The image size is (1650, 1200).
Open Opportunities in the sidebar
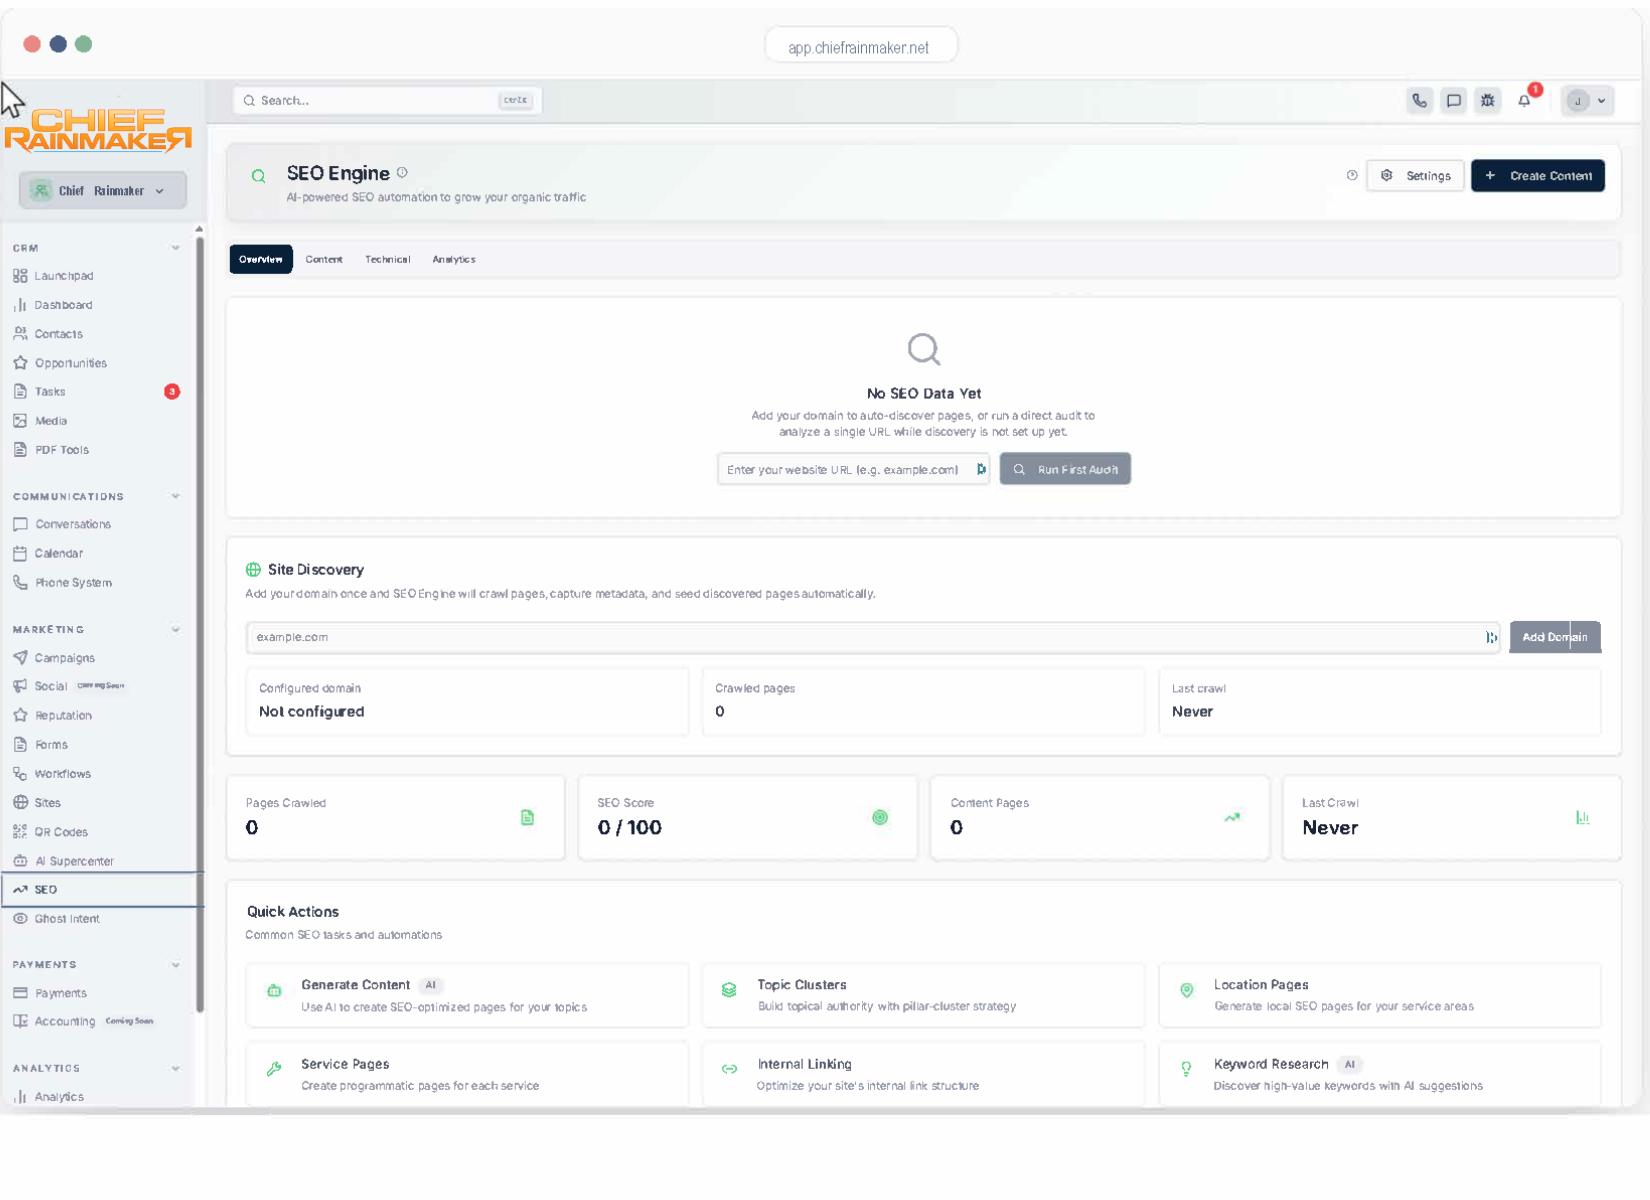70,363
